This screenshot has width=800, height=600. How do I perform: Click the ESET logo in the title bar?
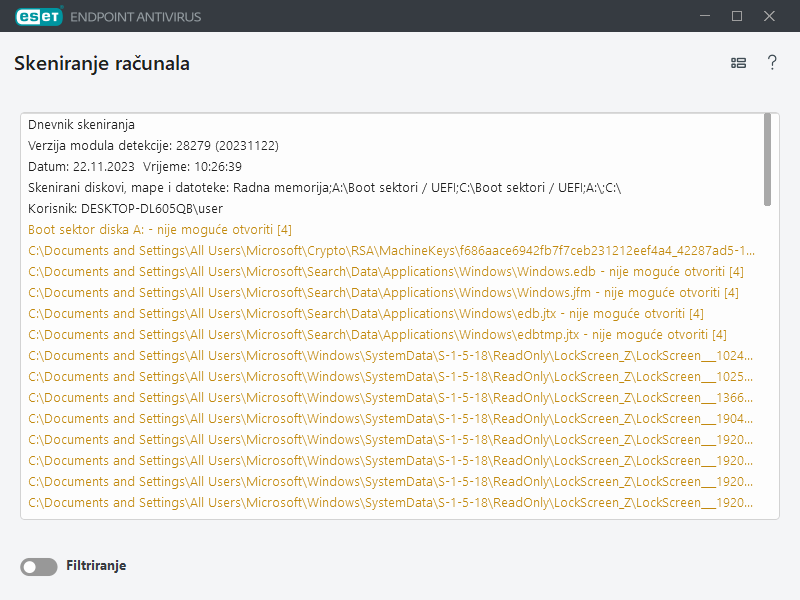pos(36,16)
